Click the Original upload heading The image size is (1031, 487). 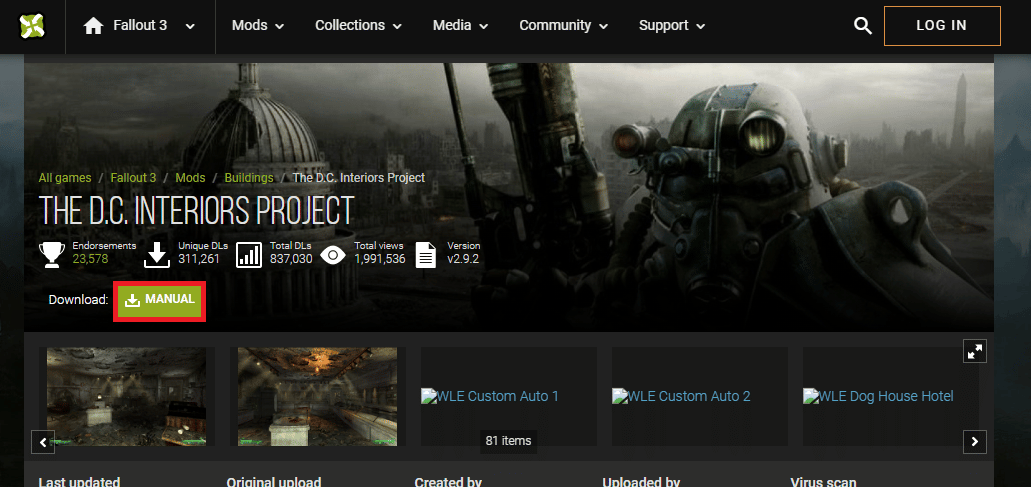click(x=274, y=482)
